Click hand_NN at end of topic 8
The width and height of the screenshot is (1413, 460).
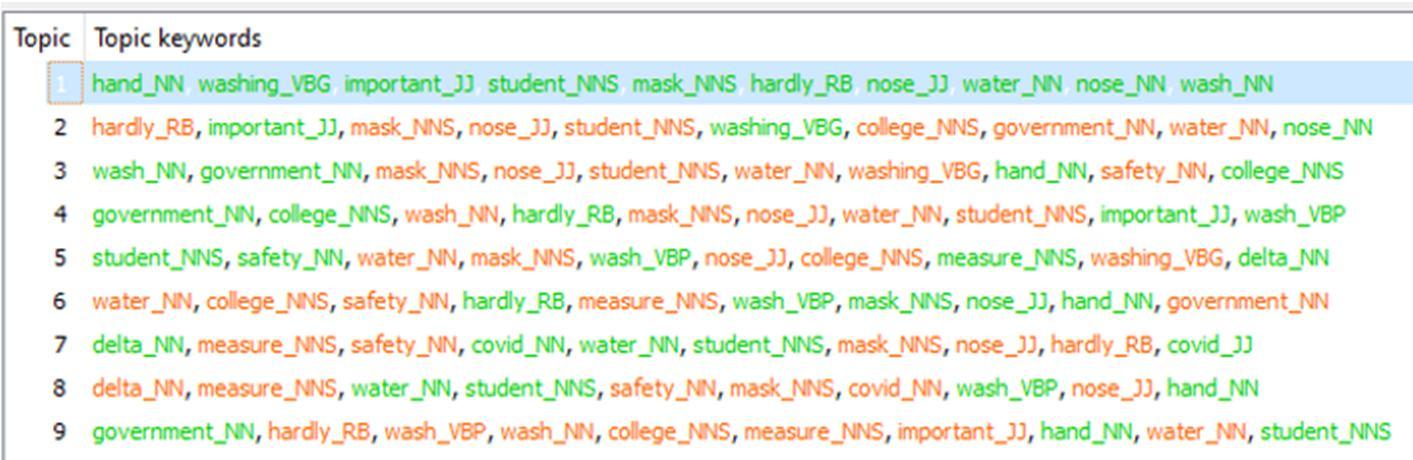(1212, 388)
